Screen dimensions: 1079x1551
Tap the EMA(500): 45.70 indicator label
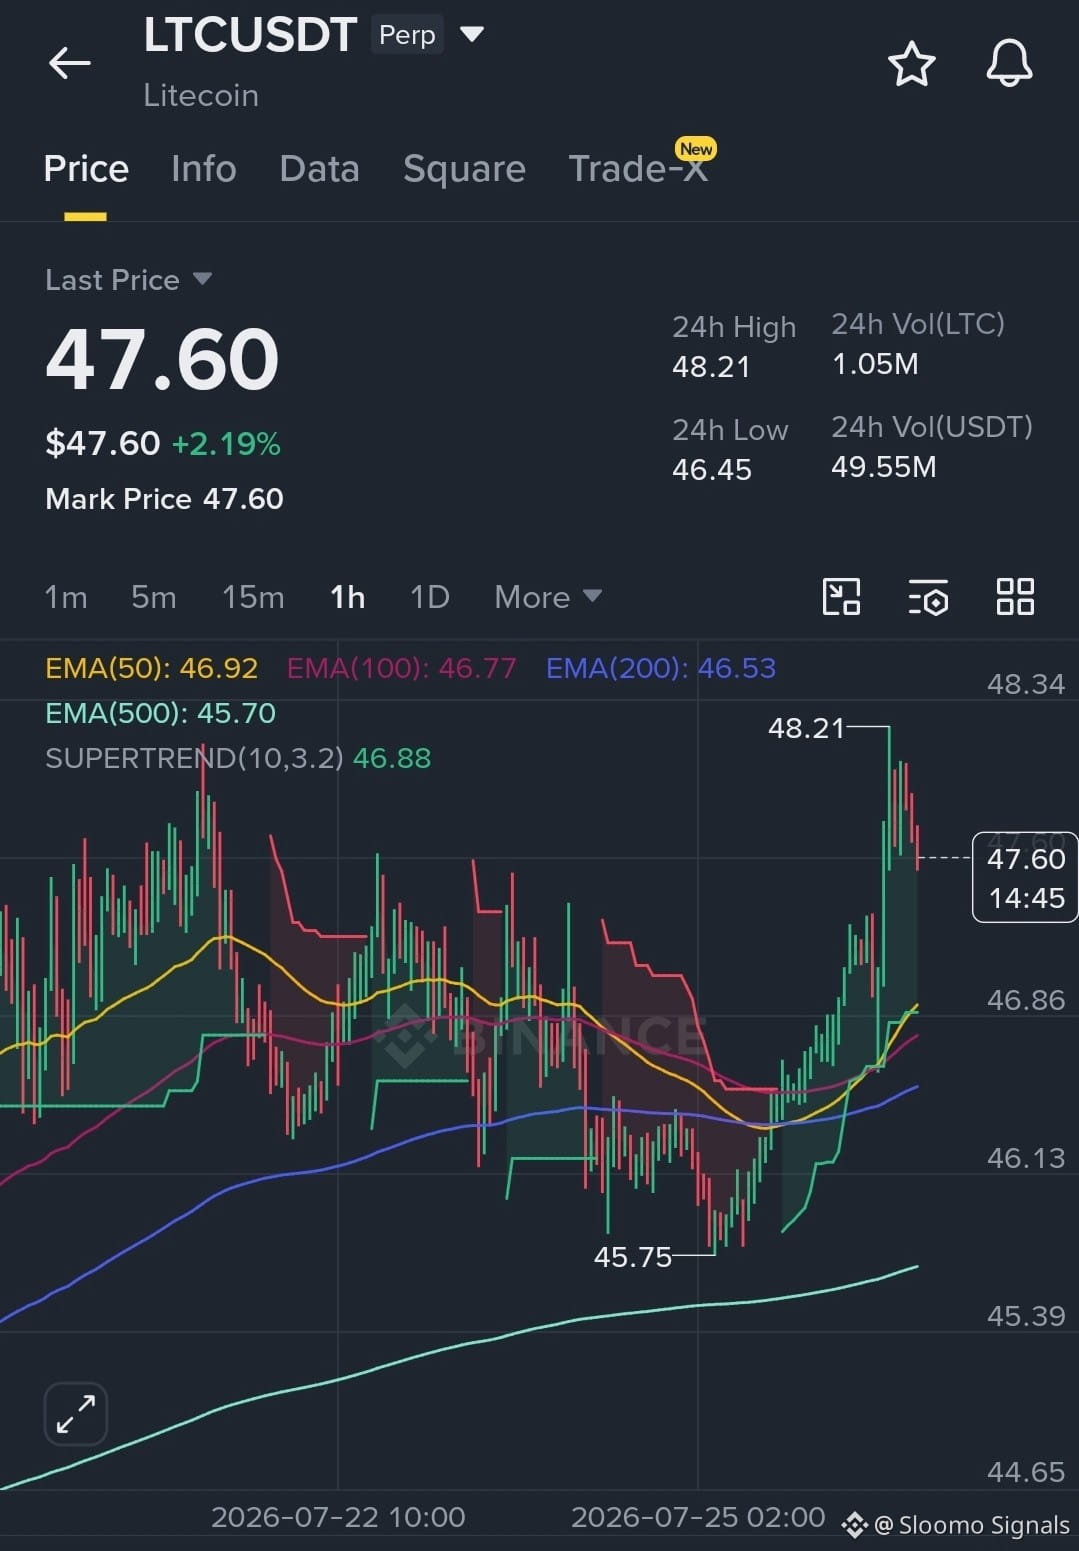tap(161, 713)
